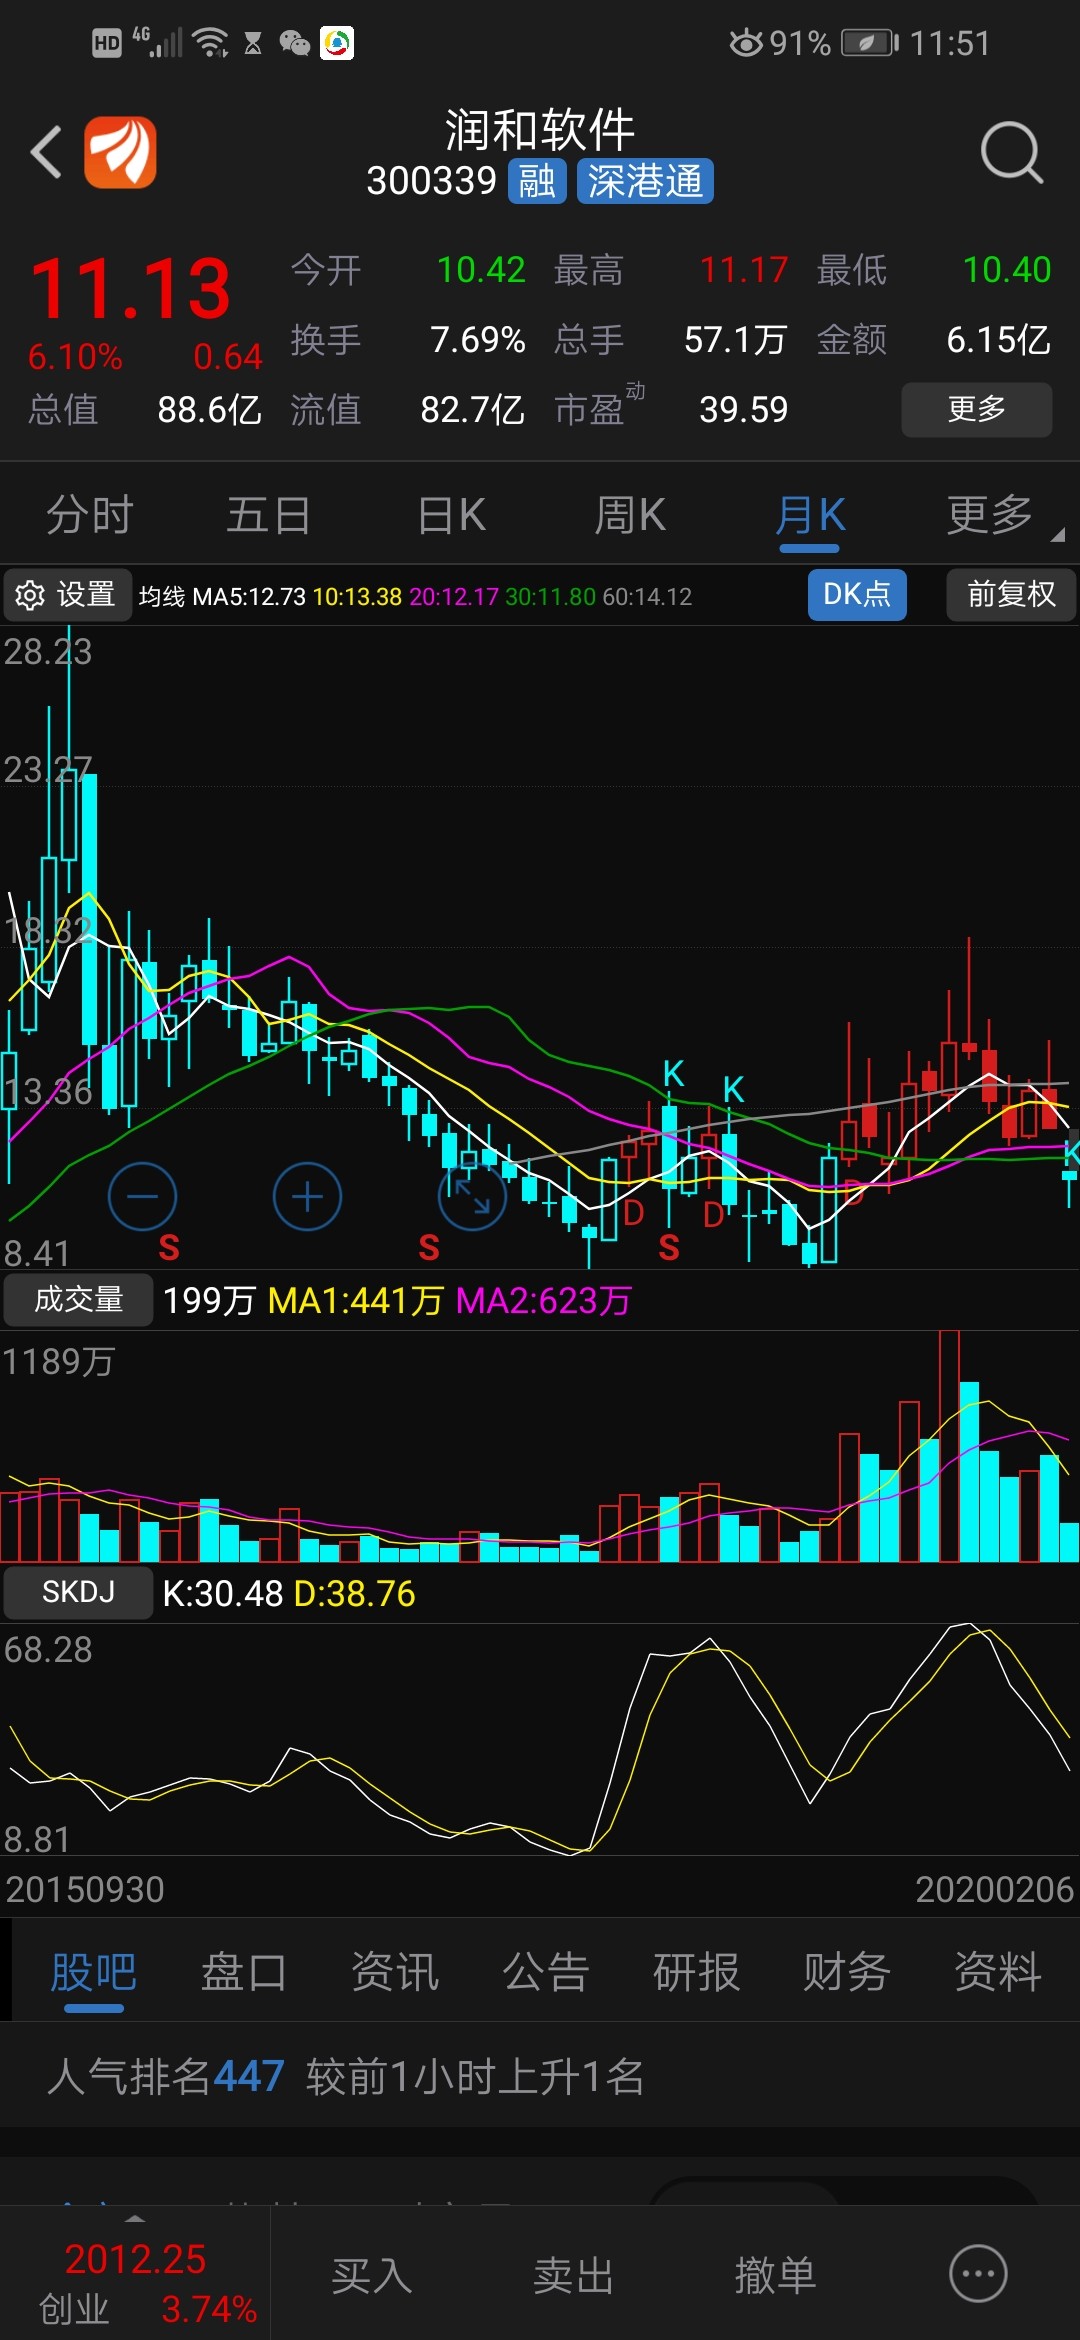Open the stock search magnifier

[x=1012, y=153]
